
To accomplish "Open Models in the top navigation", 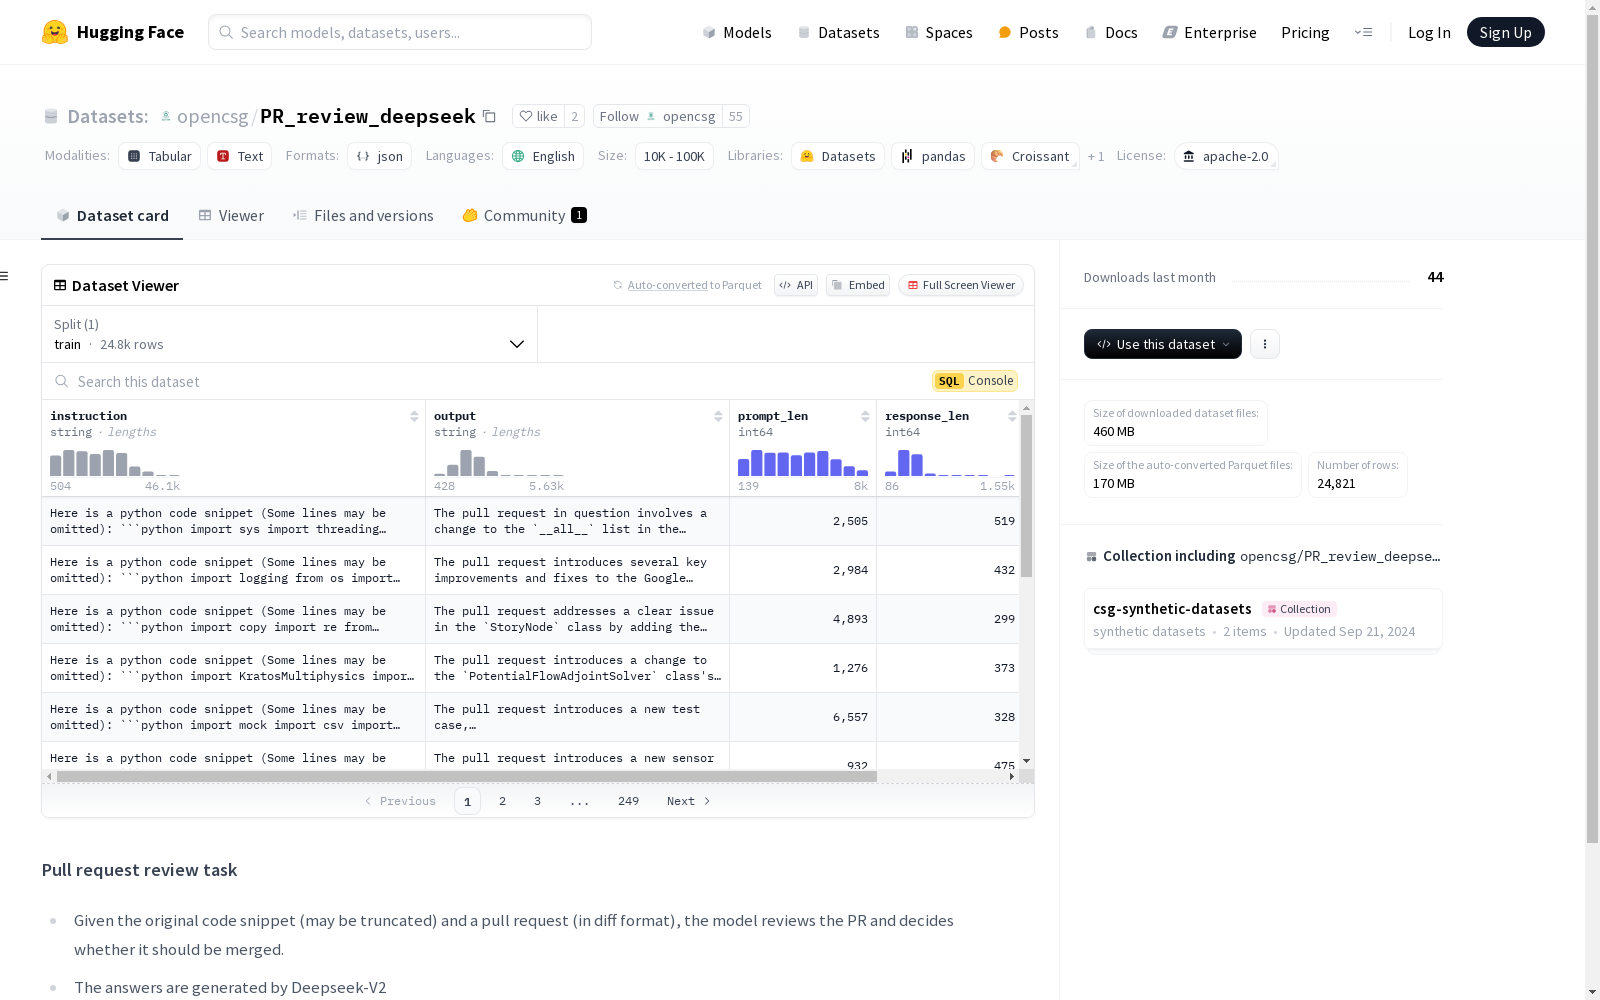I will [737, 32].
